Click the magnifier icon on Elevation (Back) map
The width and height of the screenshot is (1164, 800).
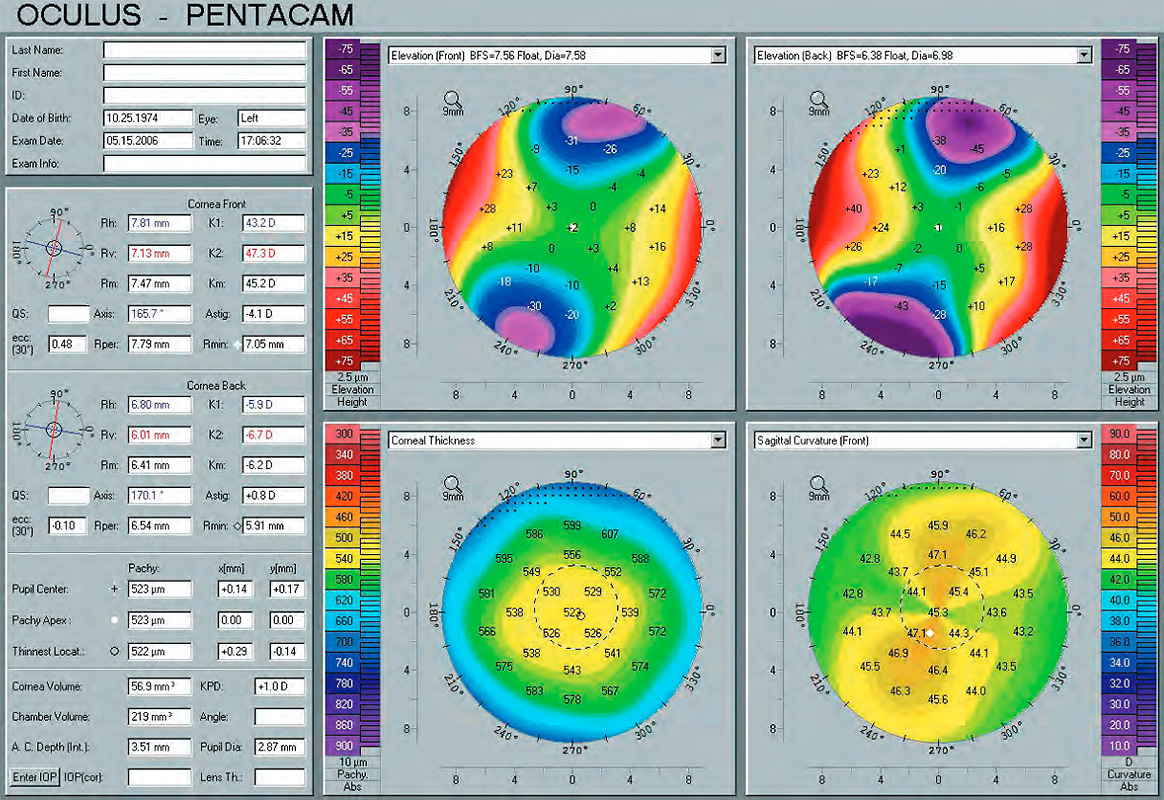pos(820,98)
